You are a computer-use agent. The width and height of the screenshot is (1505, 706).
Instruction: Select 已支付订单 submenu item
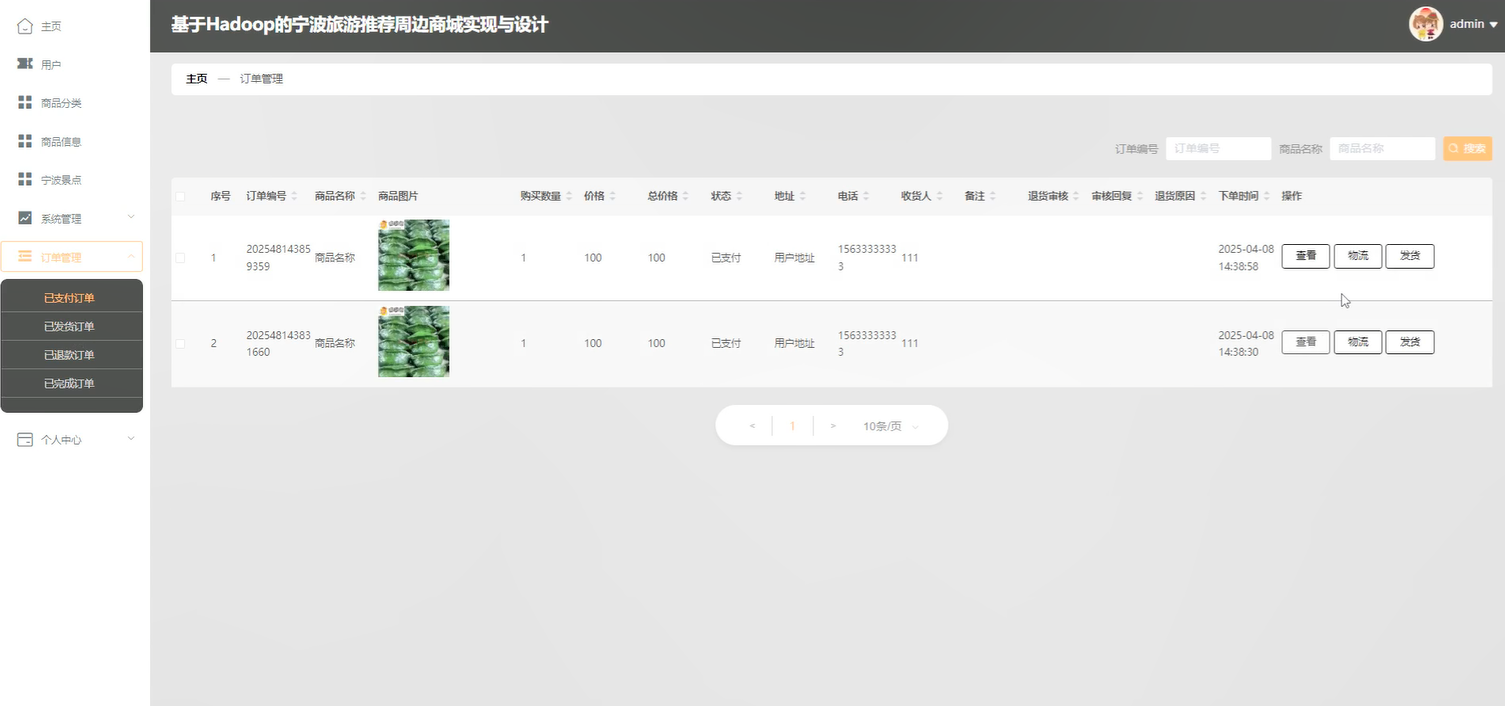[72, 298]
